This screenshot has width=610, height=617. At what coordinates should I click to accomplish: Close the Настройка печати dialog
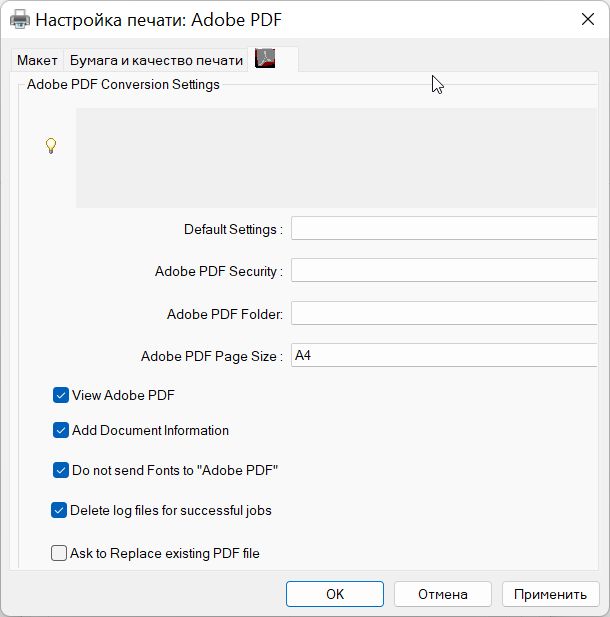[x=588, y=19]
